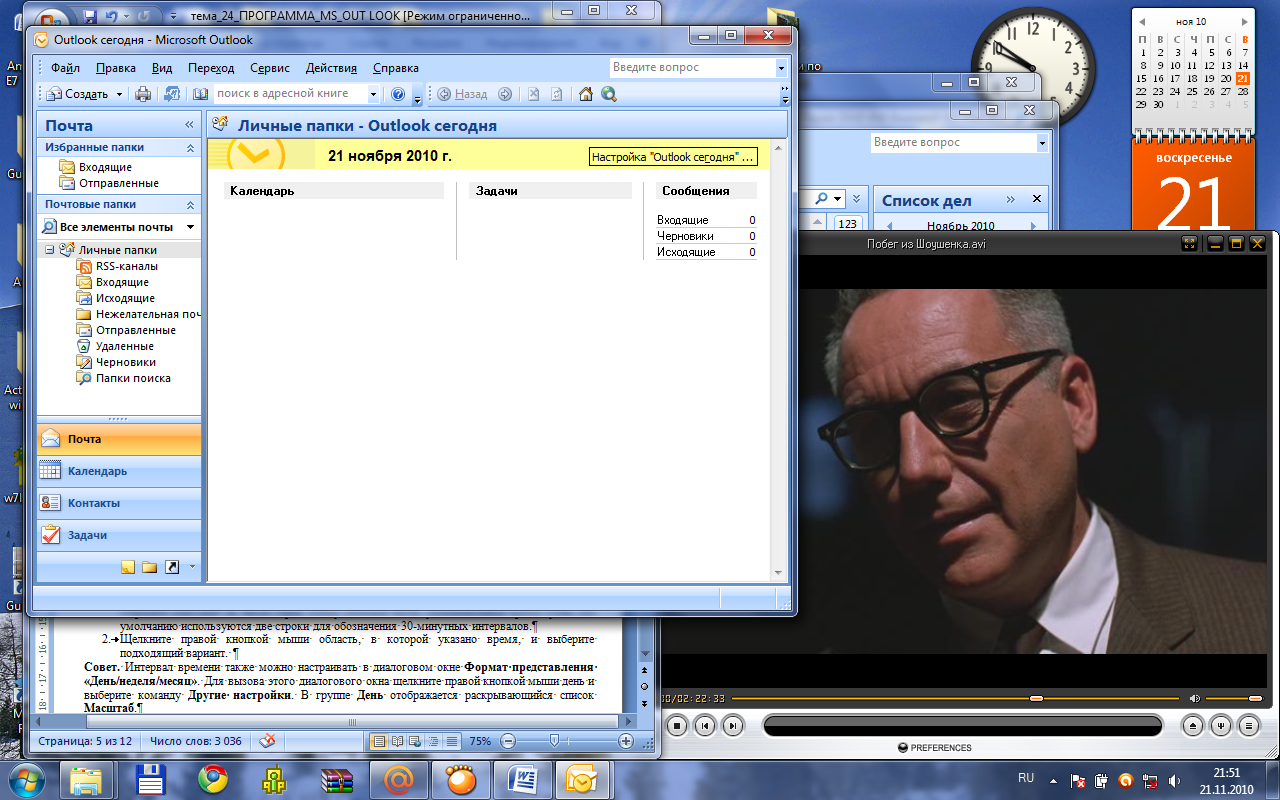Click the Print icon in Outlook toolbar

[x=143, y=94]
